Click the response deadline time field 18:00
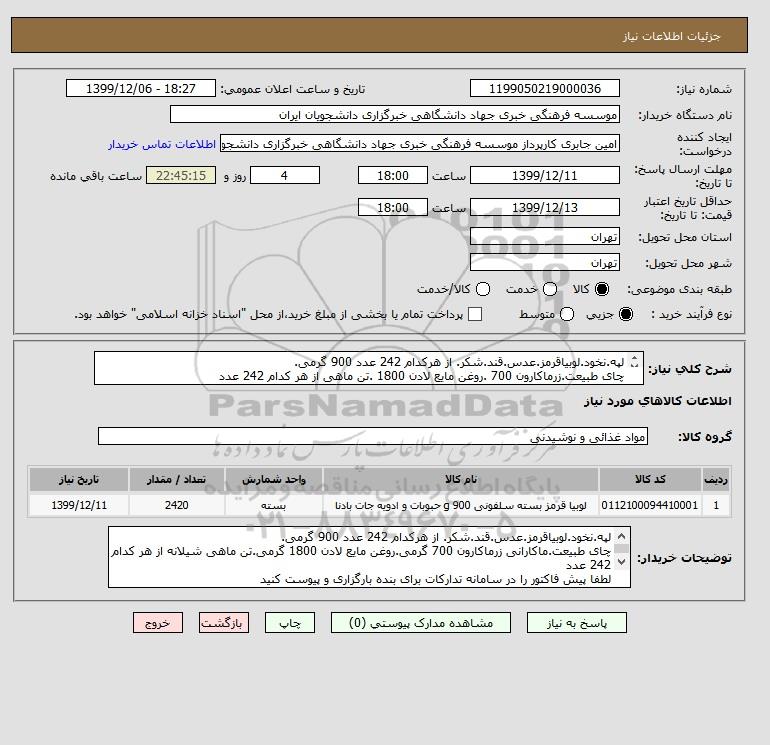The height and width of the screenshot is (745, 770). click(x=393, y=175)
